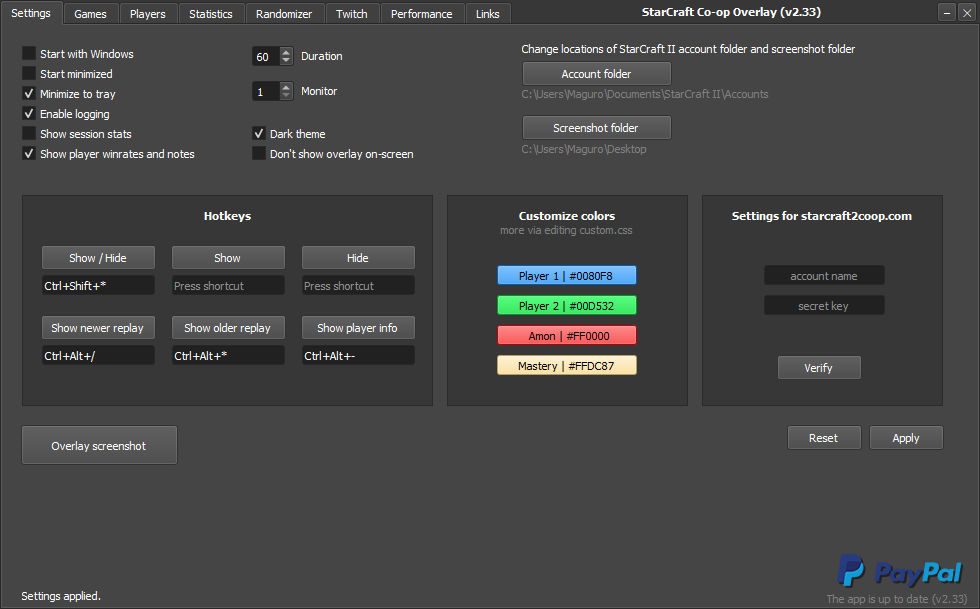Viewport: 980px width, 609px height.
Task: Click Show newer replay button
Action: 98,328
